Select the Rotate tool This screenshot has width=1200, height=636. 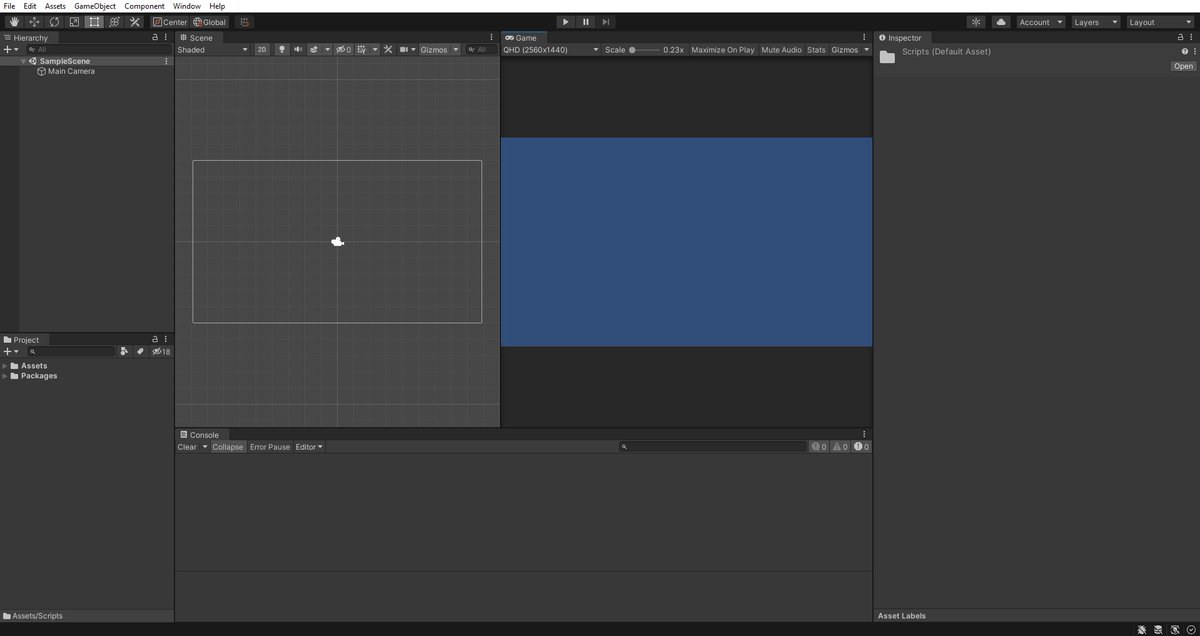[x=53, y=21]
